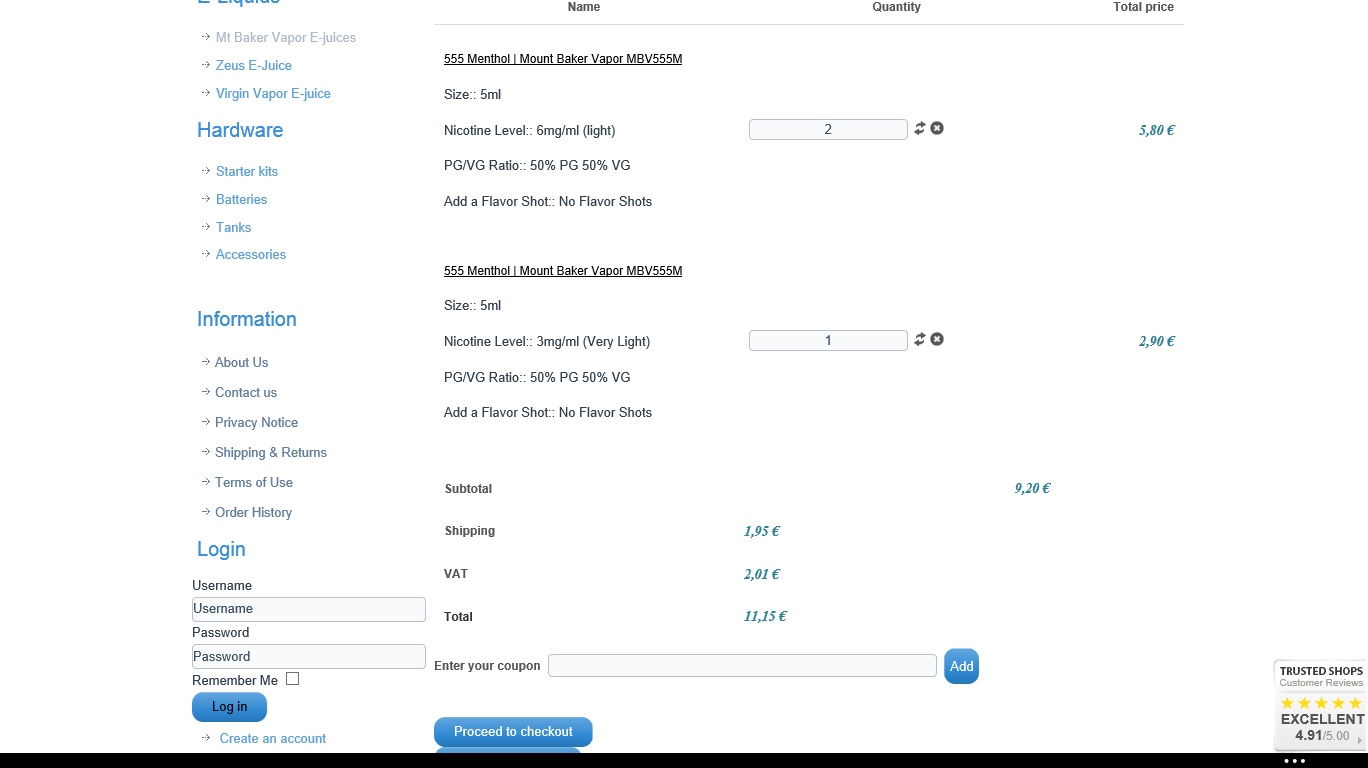The width and height of the screenshot is (1368, 768).
Task: Read the Privacy Notice
Action: [256, 422]
